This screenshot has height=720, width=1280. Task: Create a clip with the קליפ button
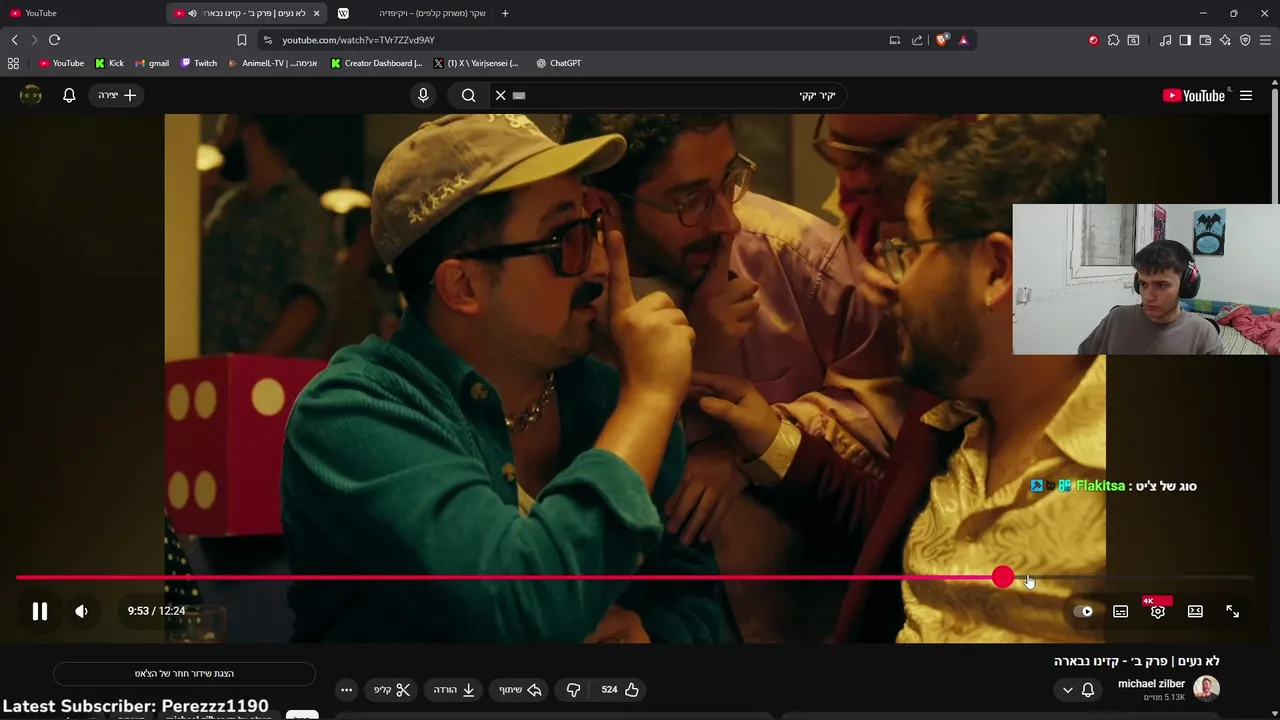tap(392, 689)
